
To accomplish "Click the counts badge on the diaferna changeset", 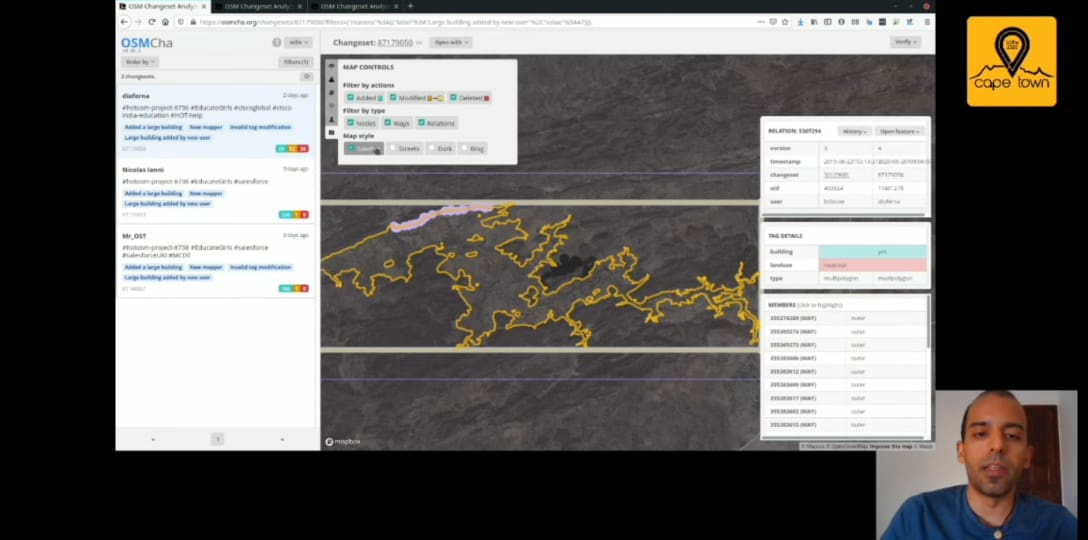I will (x=292, y=149).
